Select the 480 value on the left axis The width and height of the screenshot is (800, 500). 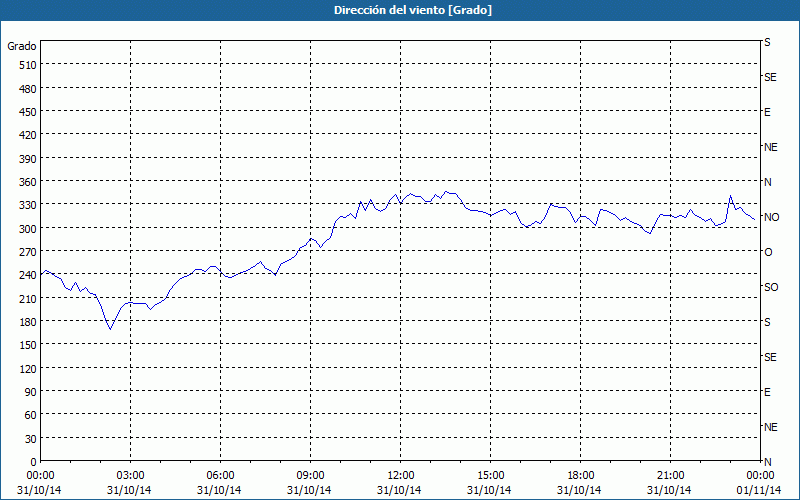(28, 89)
